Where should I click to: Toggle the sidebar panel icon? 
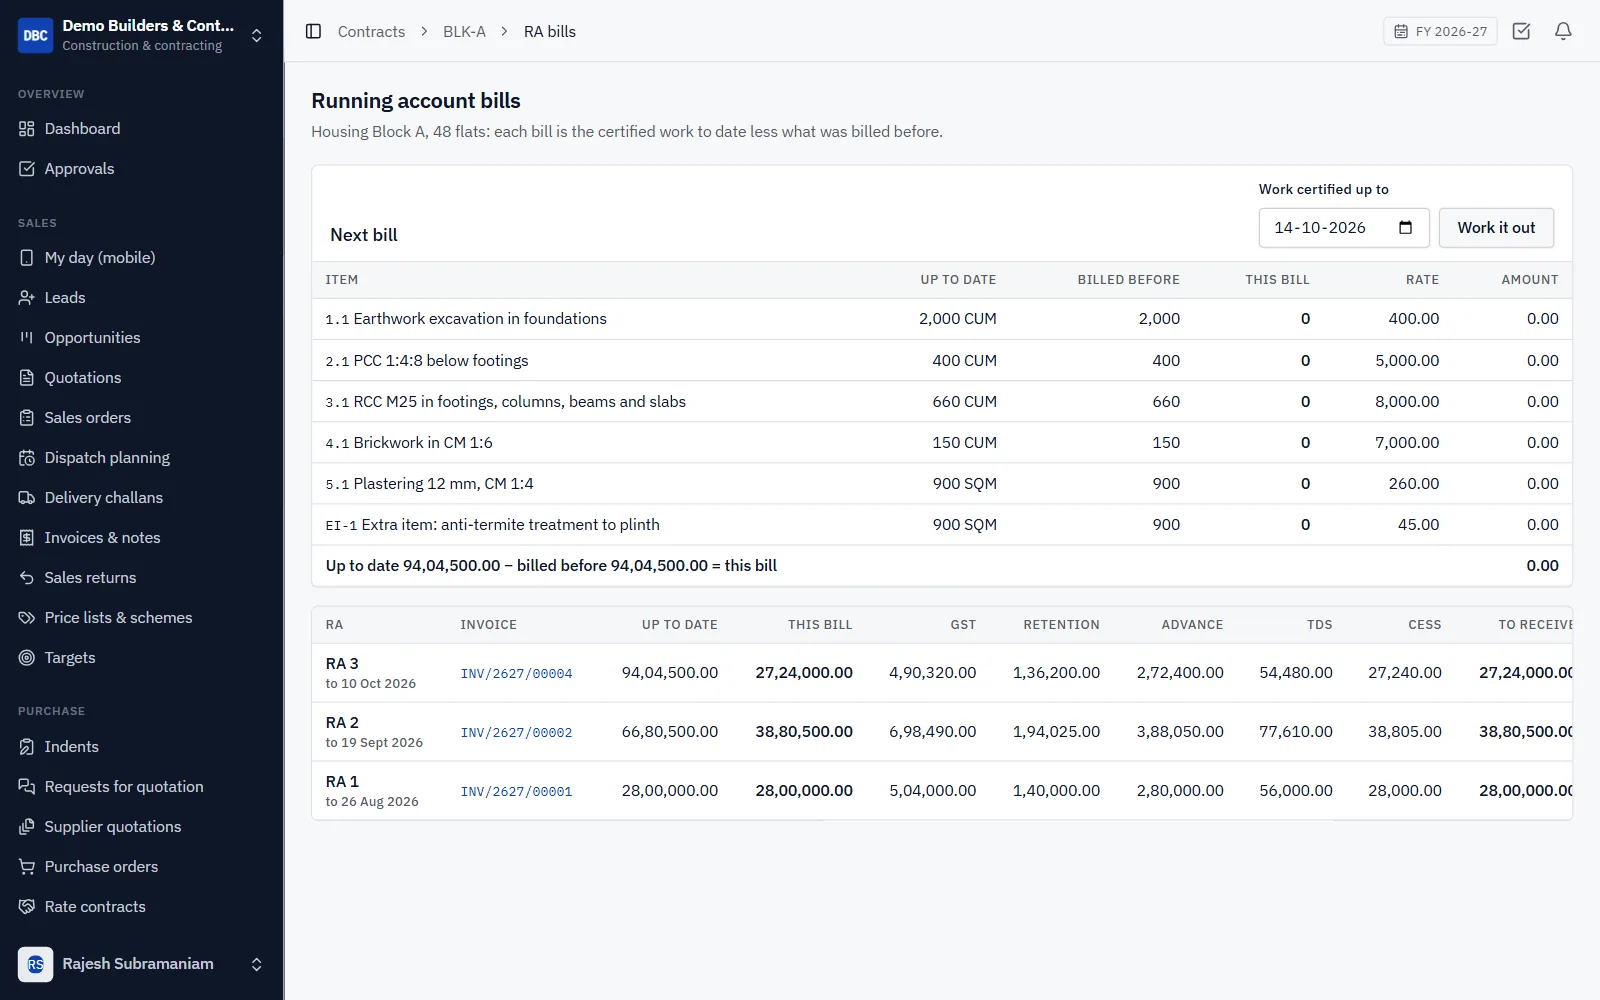[x=313, y=31]
